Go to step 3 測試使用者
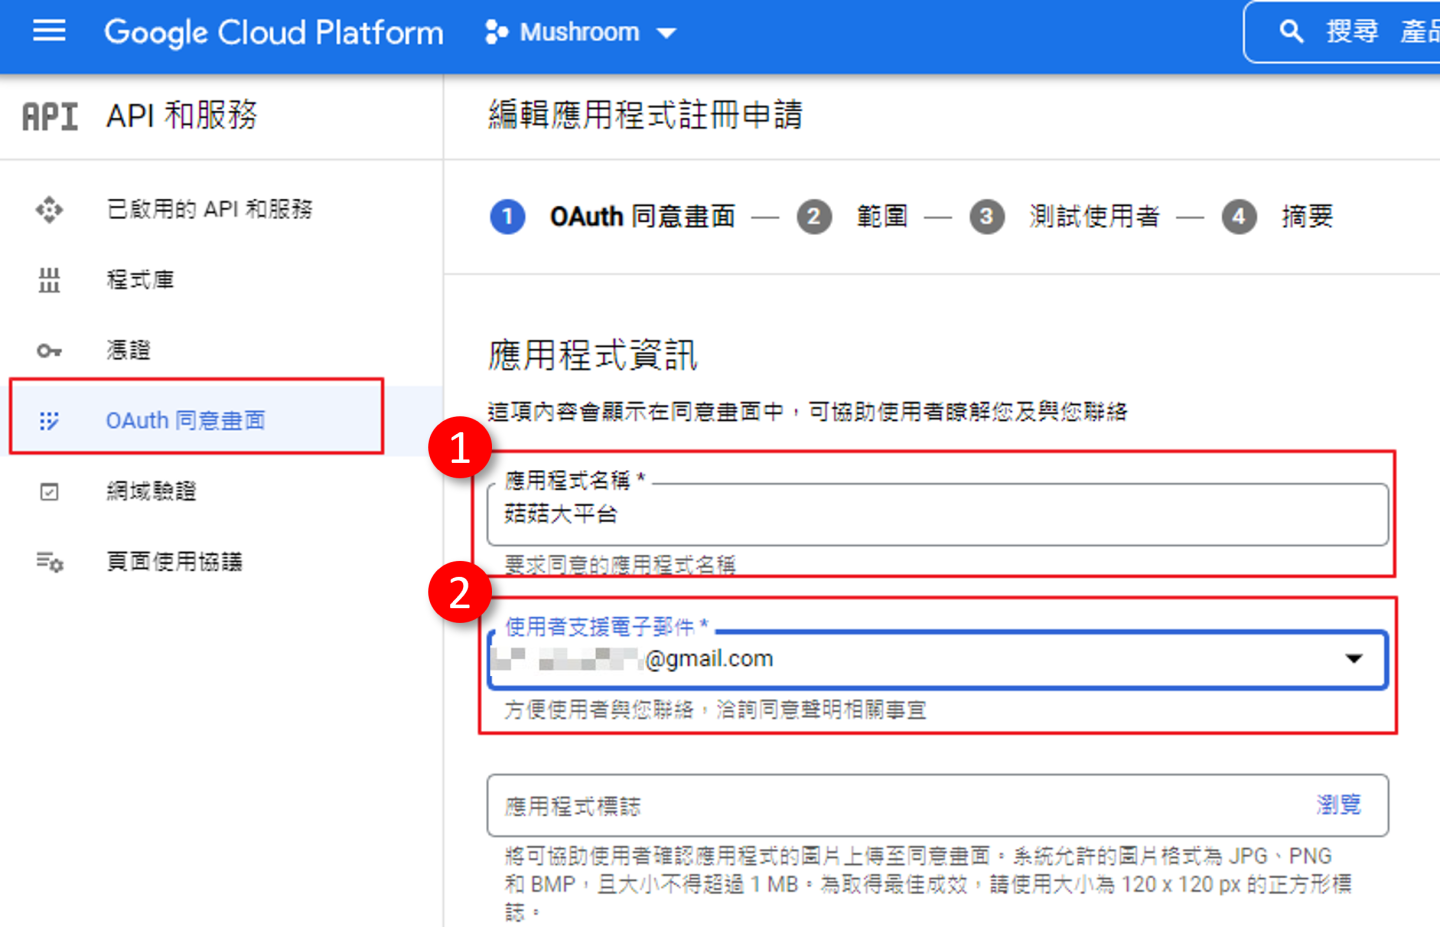 pos(1066,217)
